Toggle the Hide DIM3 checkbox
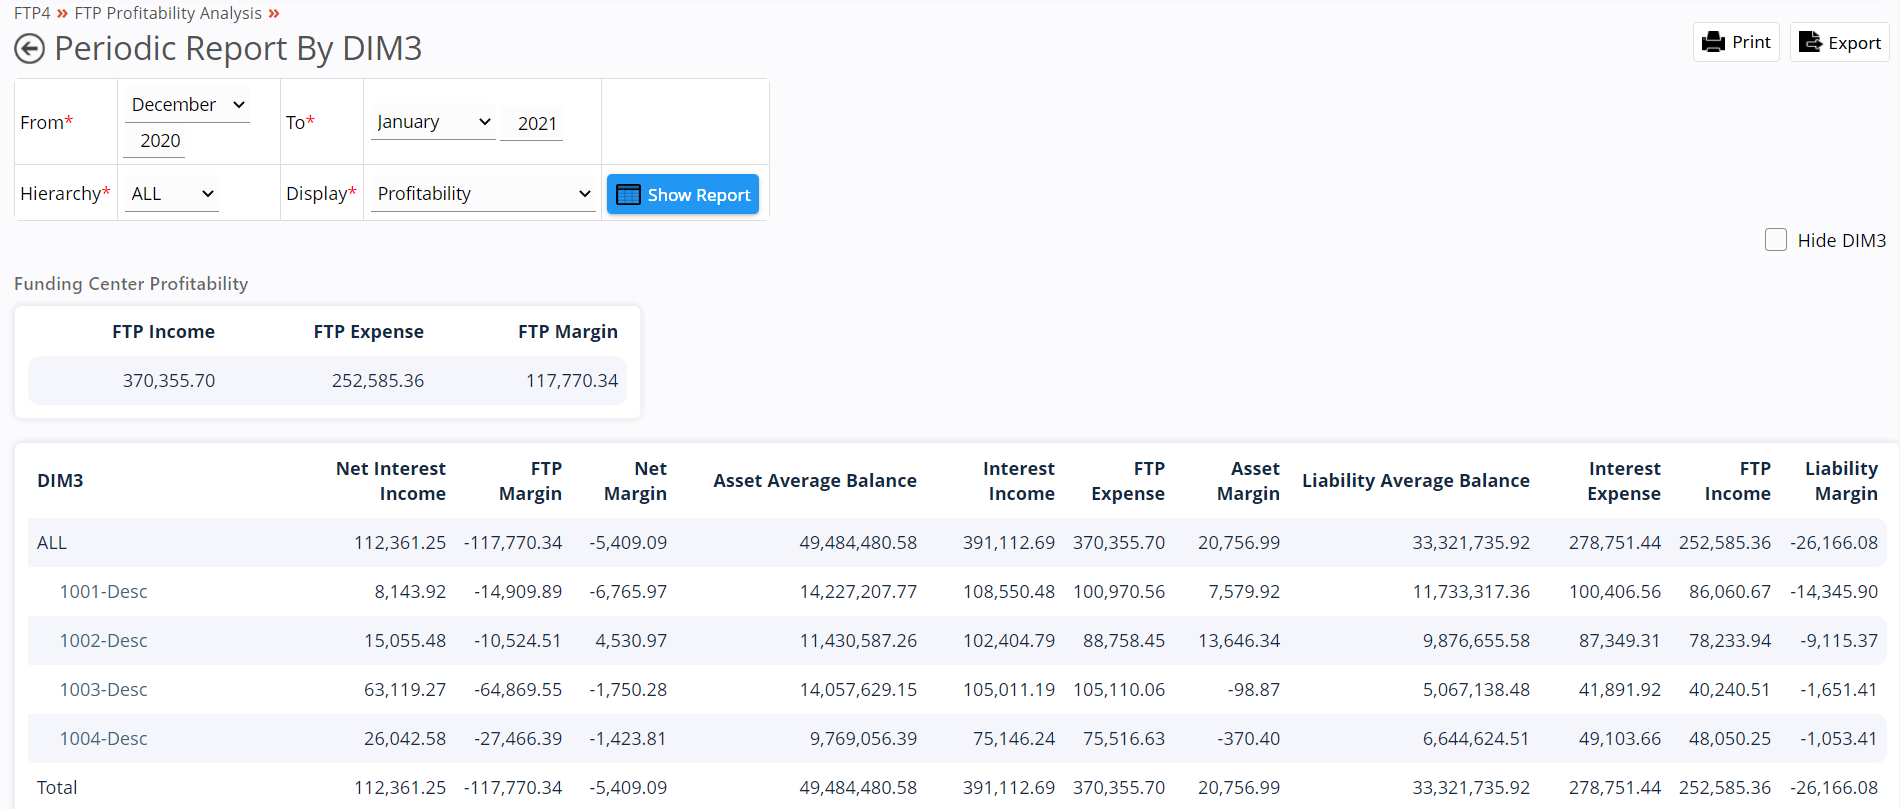Screen dimensions: 1900x809 click(x=1776, y=240)
